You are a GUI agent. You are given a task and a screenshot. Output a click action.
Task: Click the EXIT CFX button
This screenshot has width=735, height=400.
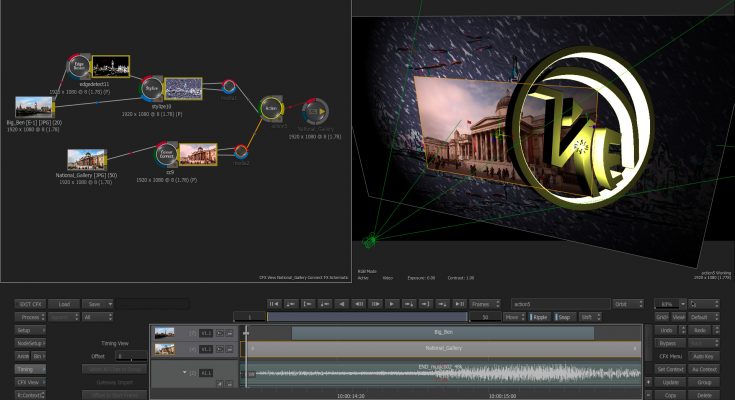pos(30,304)
